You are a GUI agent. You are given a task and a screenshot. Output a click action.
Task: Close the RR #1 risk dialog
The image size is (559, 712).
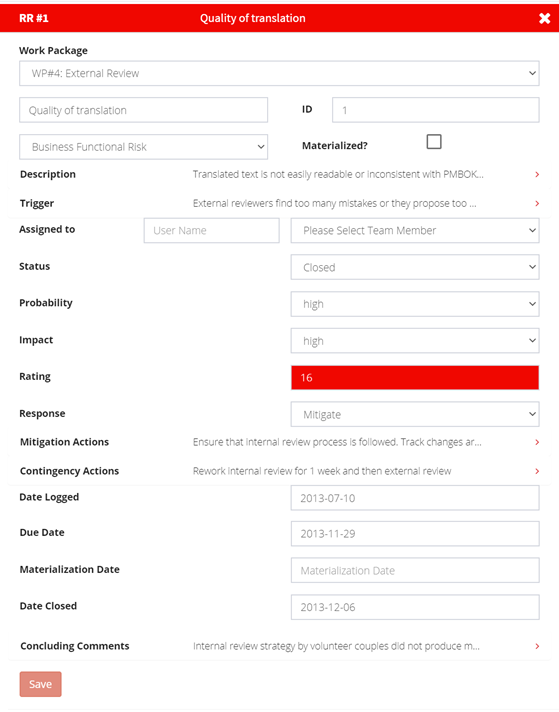tap(544, 18)
